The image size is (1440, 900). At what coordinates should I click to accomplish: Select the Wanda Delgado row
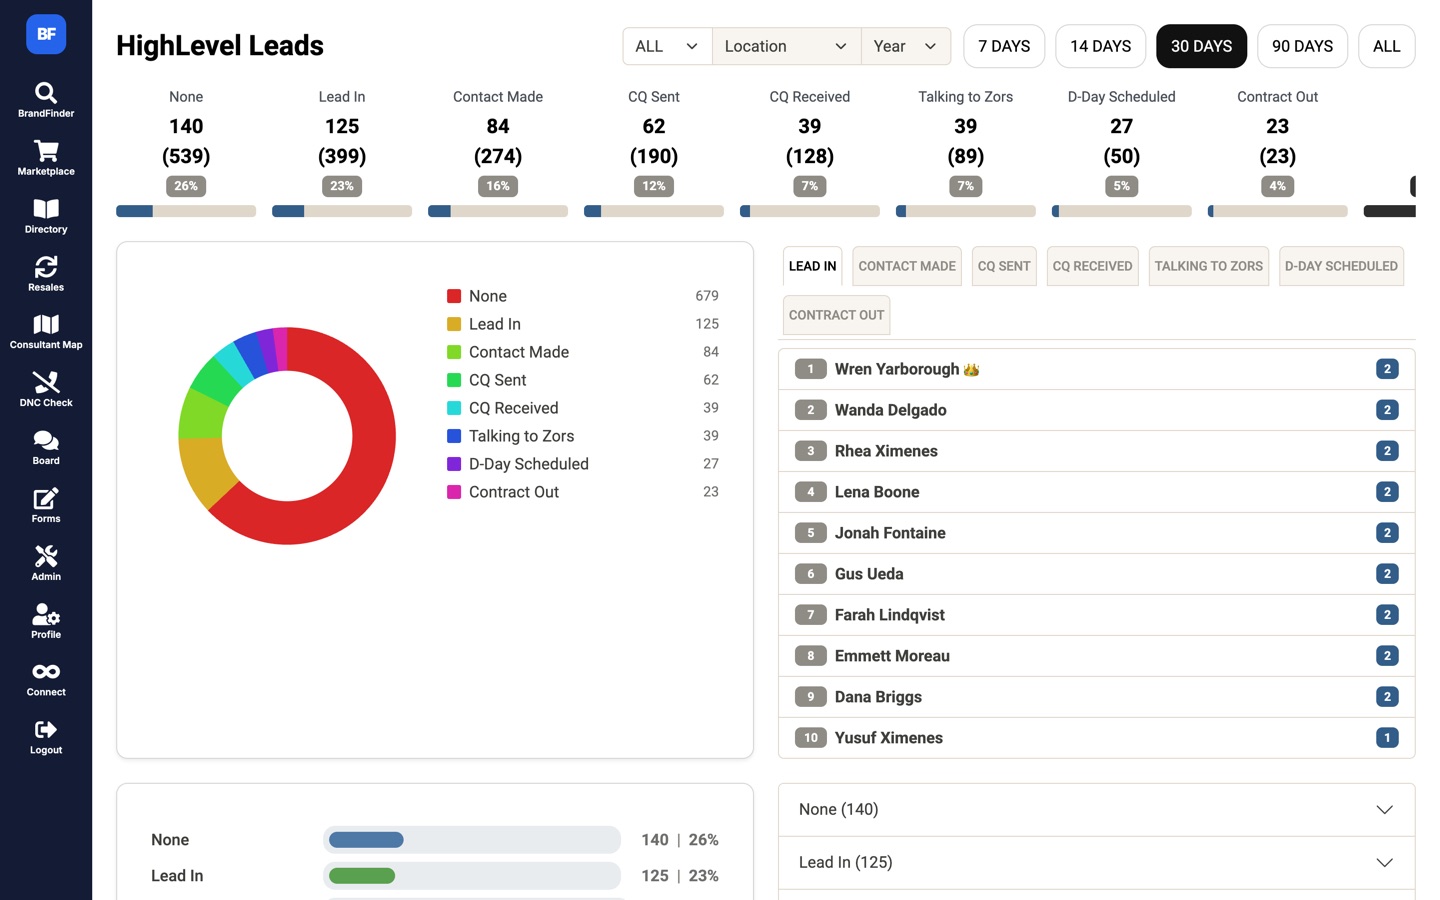[x=1096, y=410]
